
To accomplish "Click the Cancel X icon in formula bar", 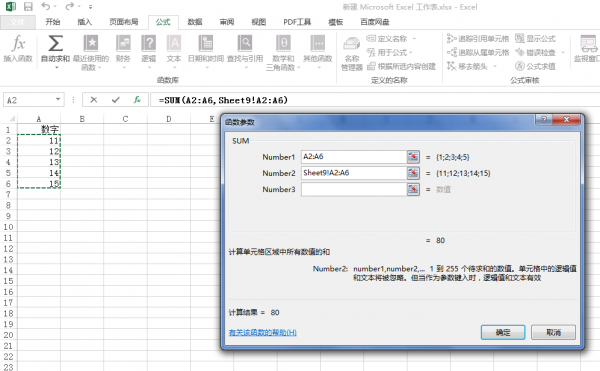I will (x=94, y=100).
